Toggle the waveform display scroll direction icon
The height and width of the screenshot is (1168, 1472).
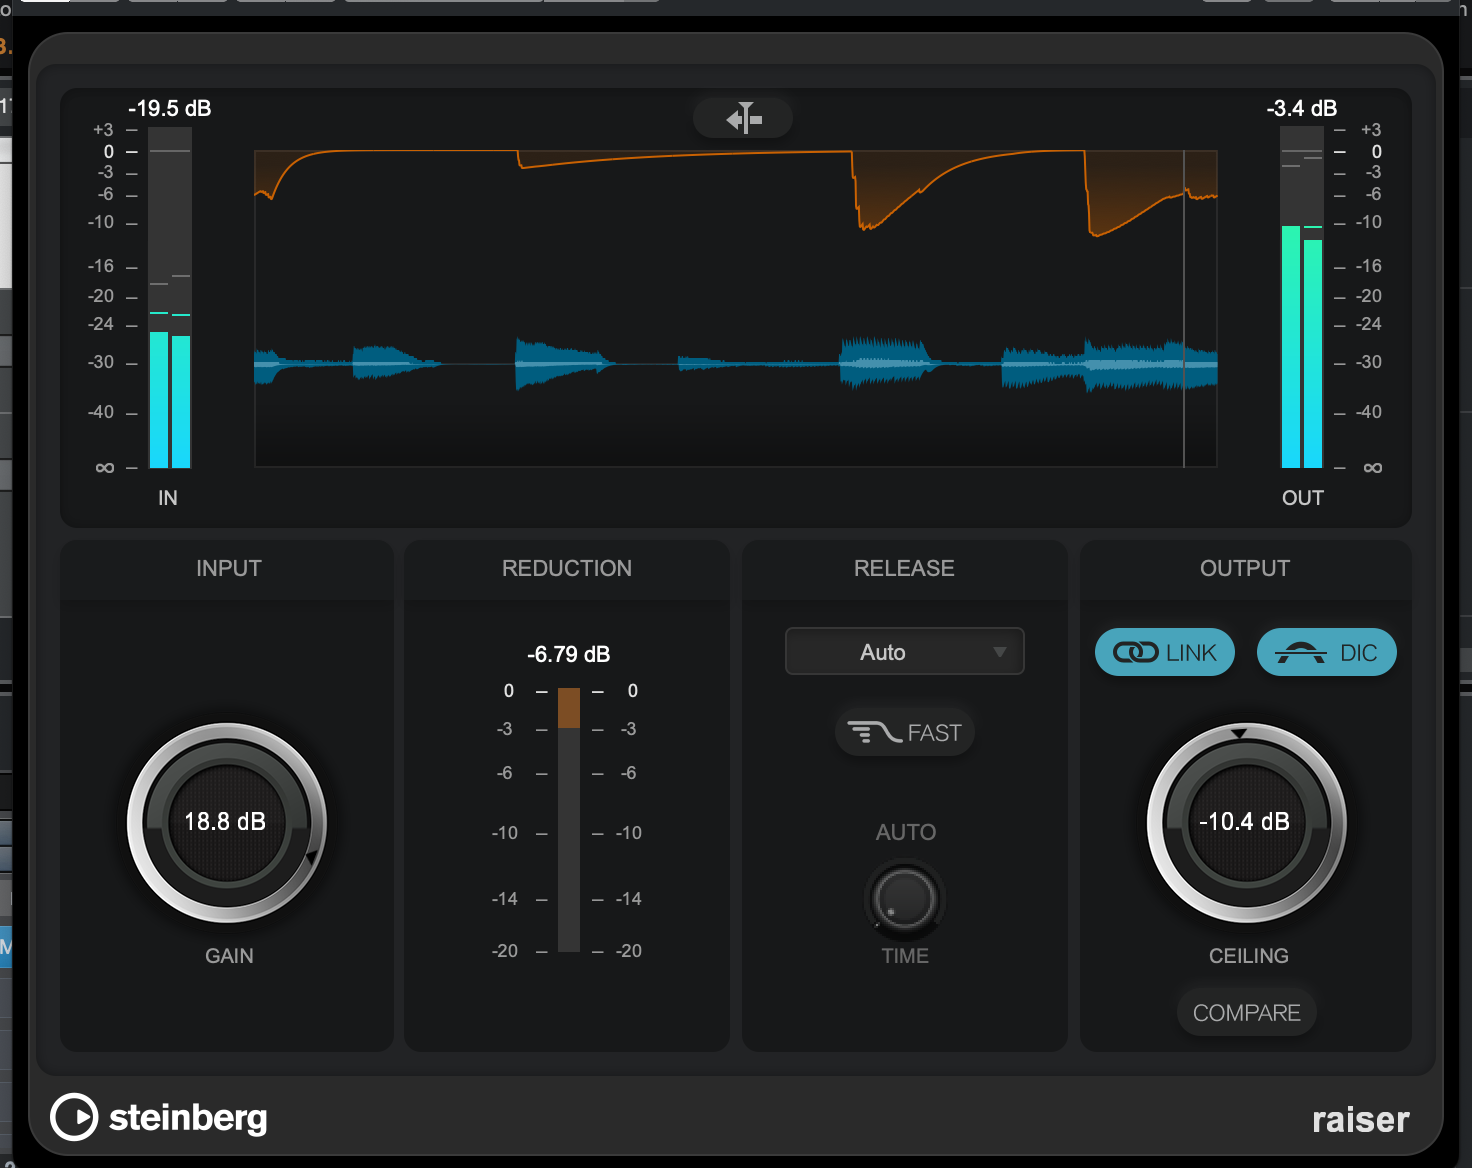pos(743,118)
